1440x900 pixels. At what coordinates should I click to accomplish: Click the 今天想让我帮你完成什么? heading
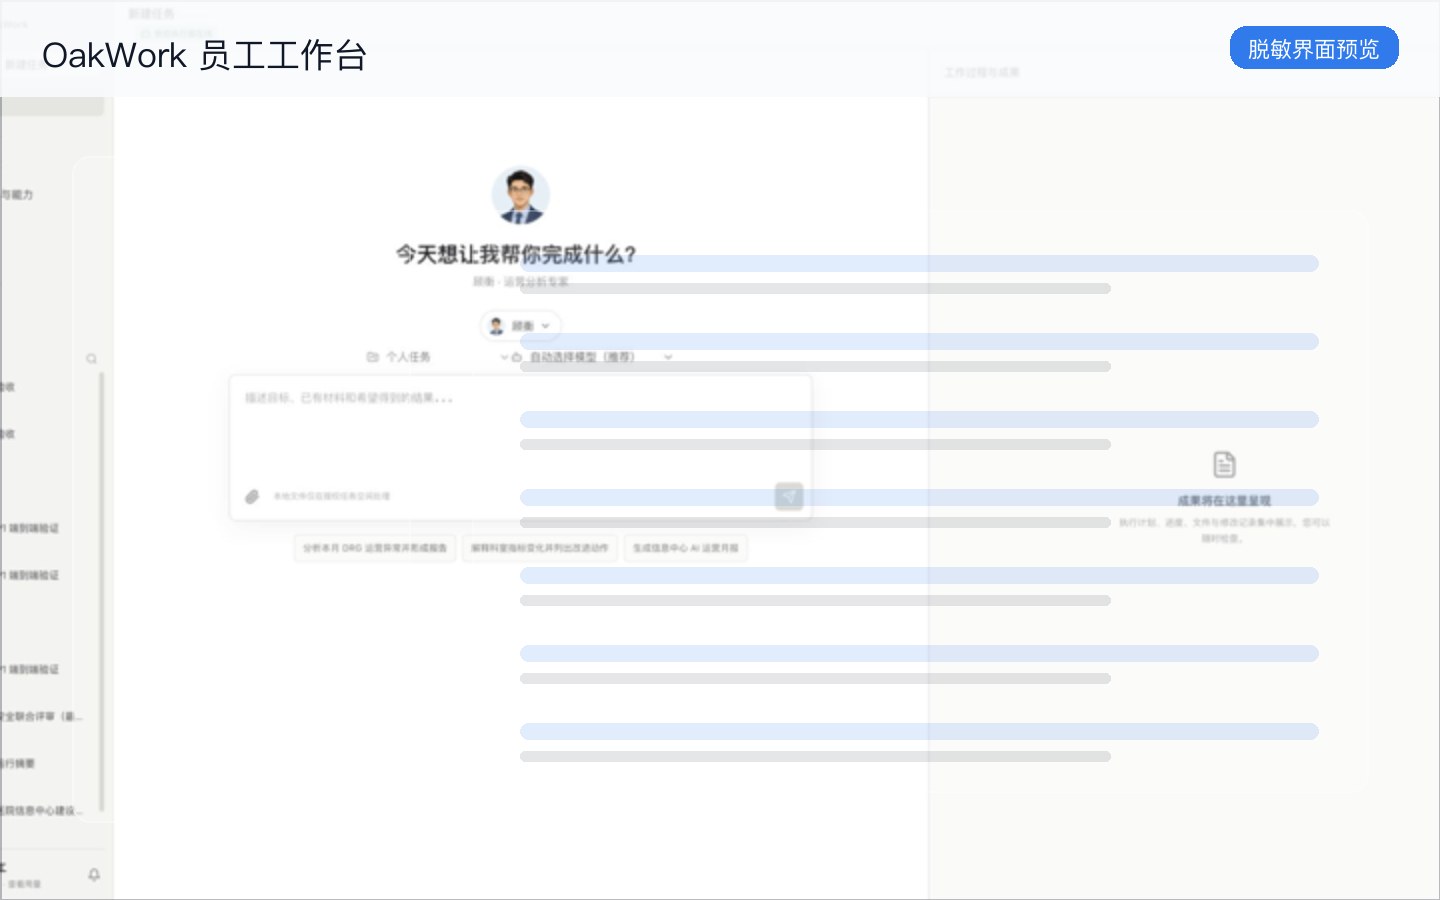click(x=516, y=255)
